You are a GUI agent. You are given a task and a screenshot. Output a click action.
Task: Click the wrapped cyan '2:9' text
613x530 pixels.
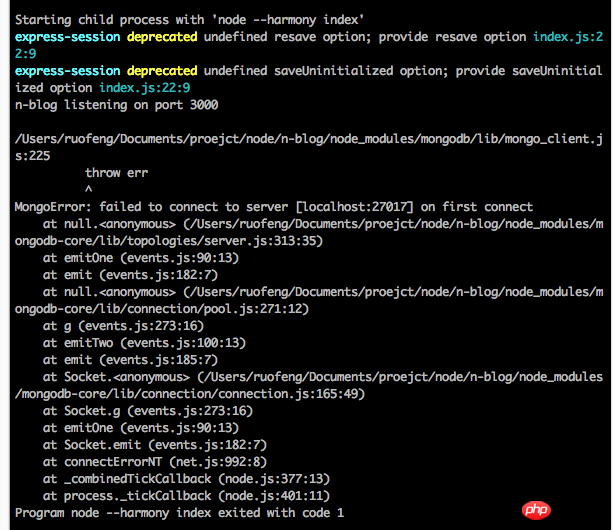[x=25, y=54]
